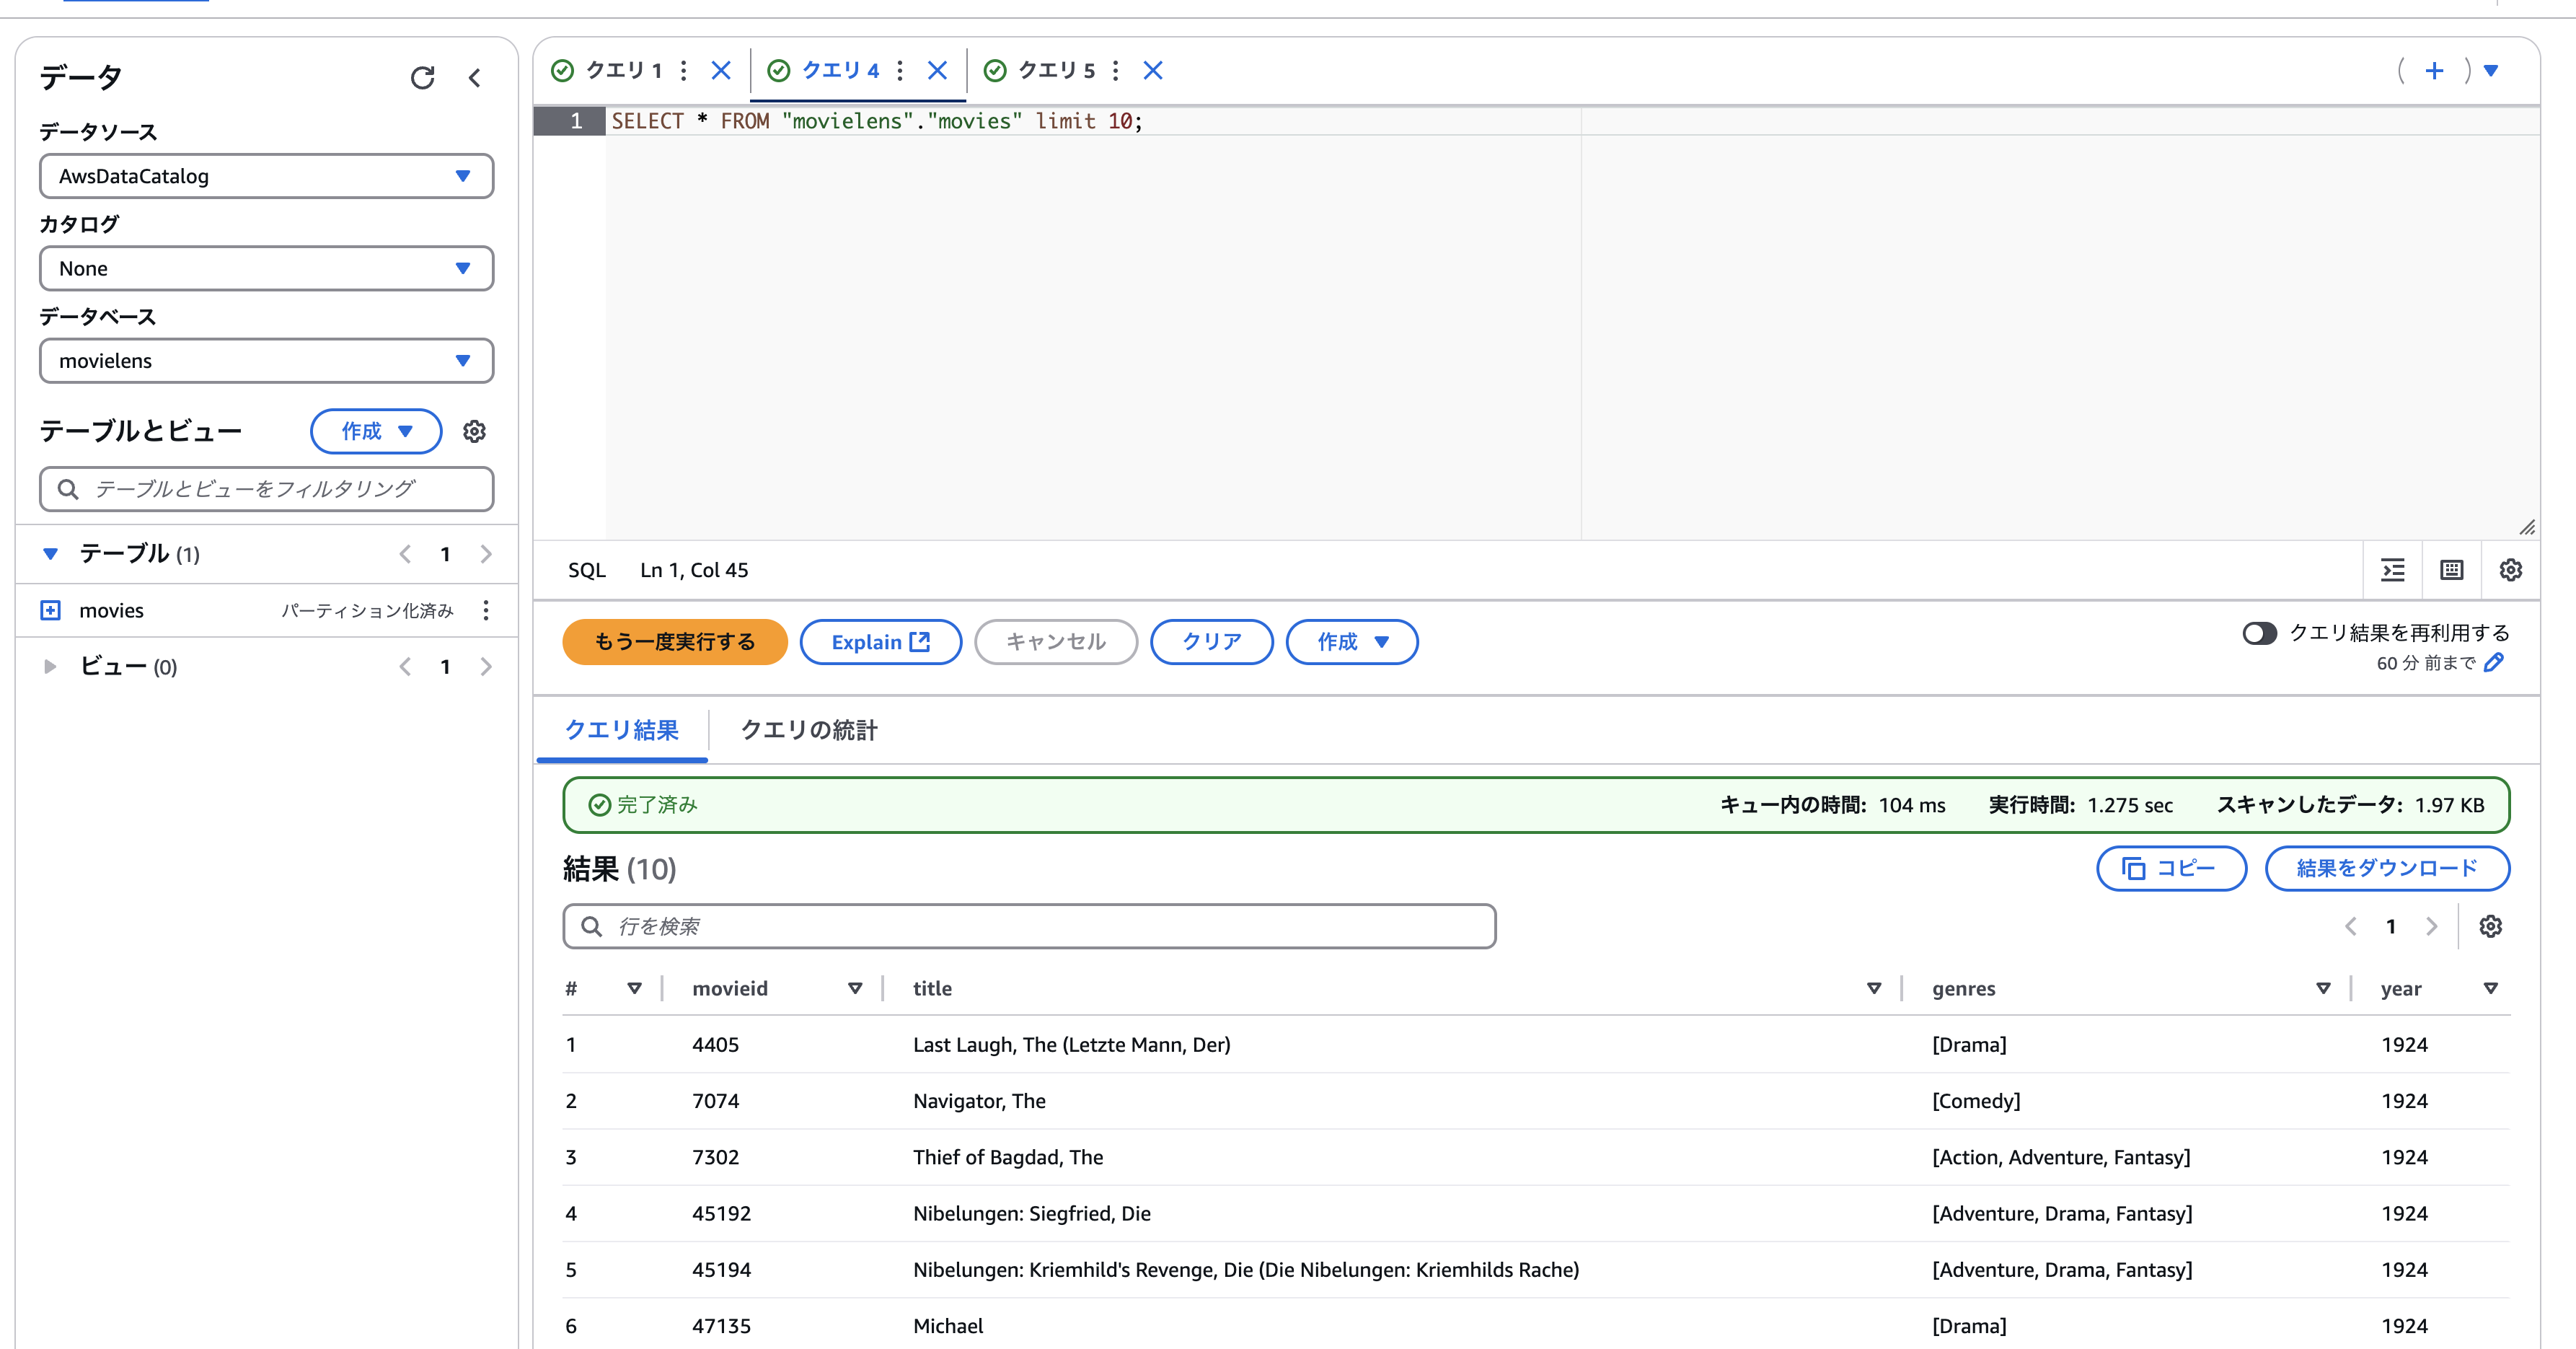The height and width of the screenshot is (1349, 2576).
Task: Open the 作成 dropdown in テーブルとビュー
Action: point(376,431)
